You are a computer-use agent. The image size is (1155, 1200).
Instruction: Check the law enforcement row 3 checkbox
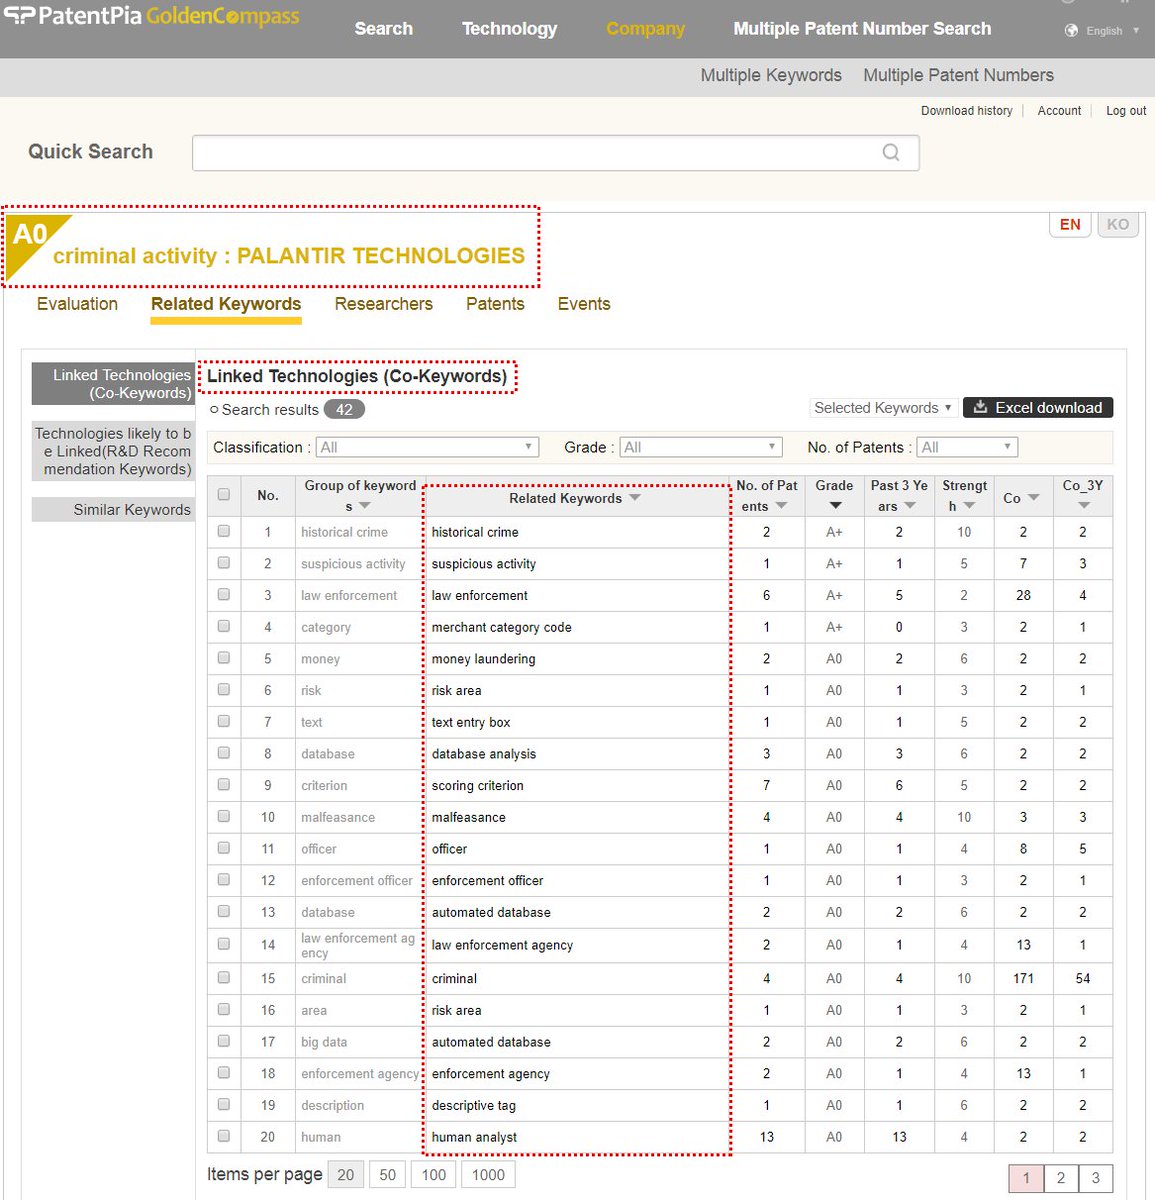coord(224,594)
